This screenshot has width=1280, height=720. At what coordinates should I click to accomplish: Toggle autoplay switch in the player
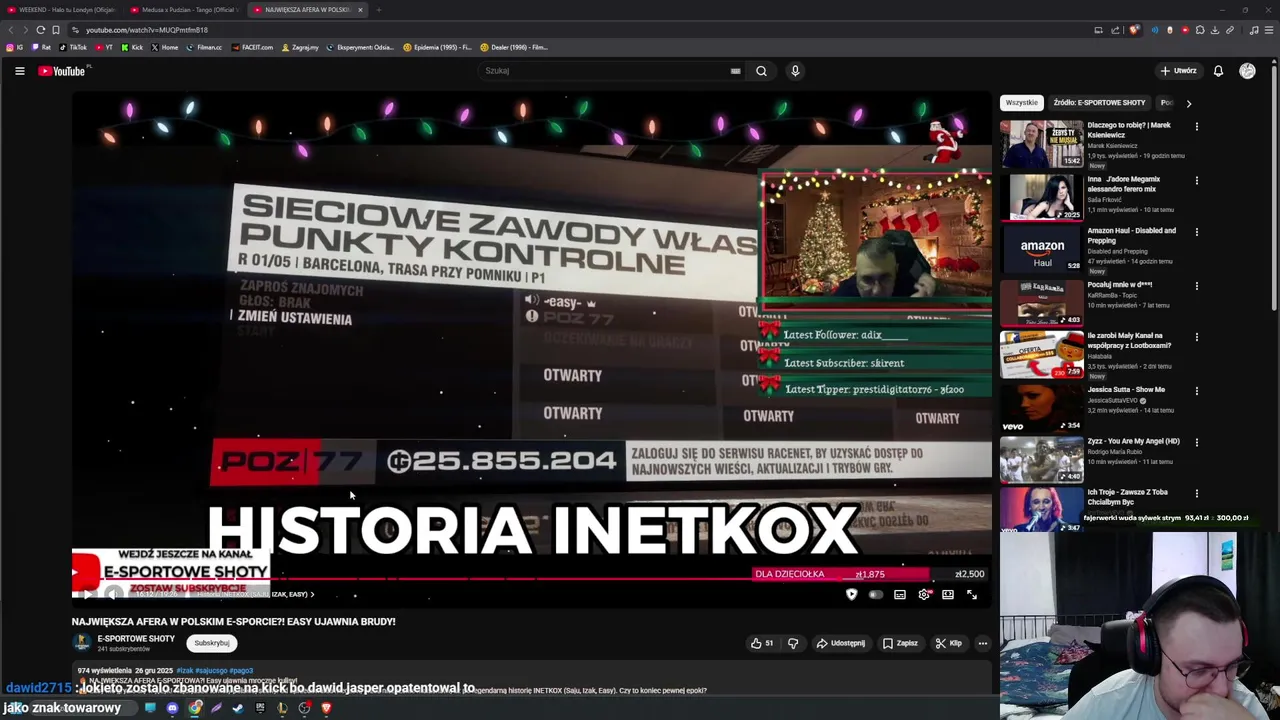point(875,595)
